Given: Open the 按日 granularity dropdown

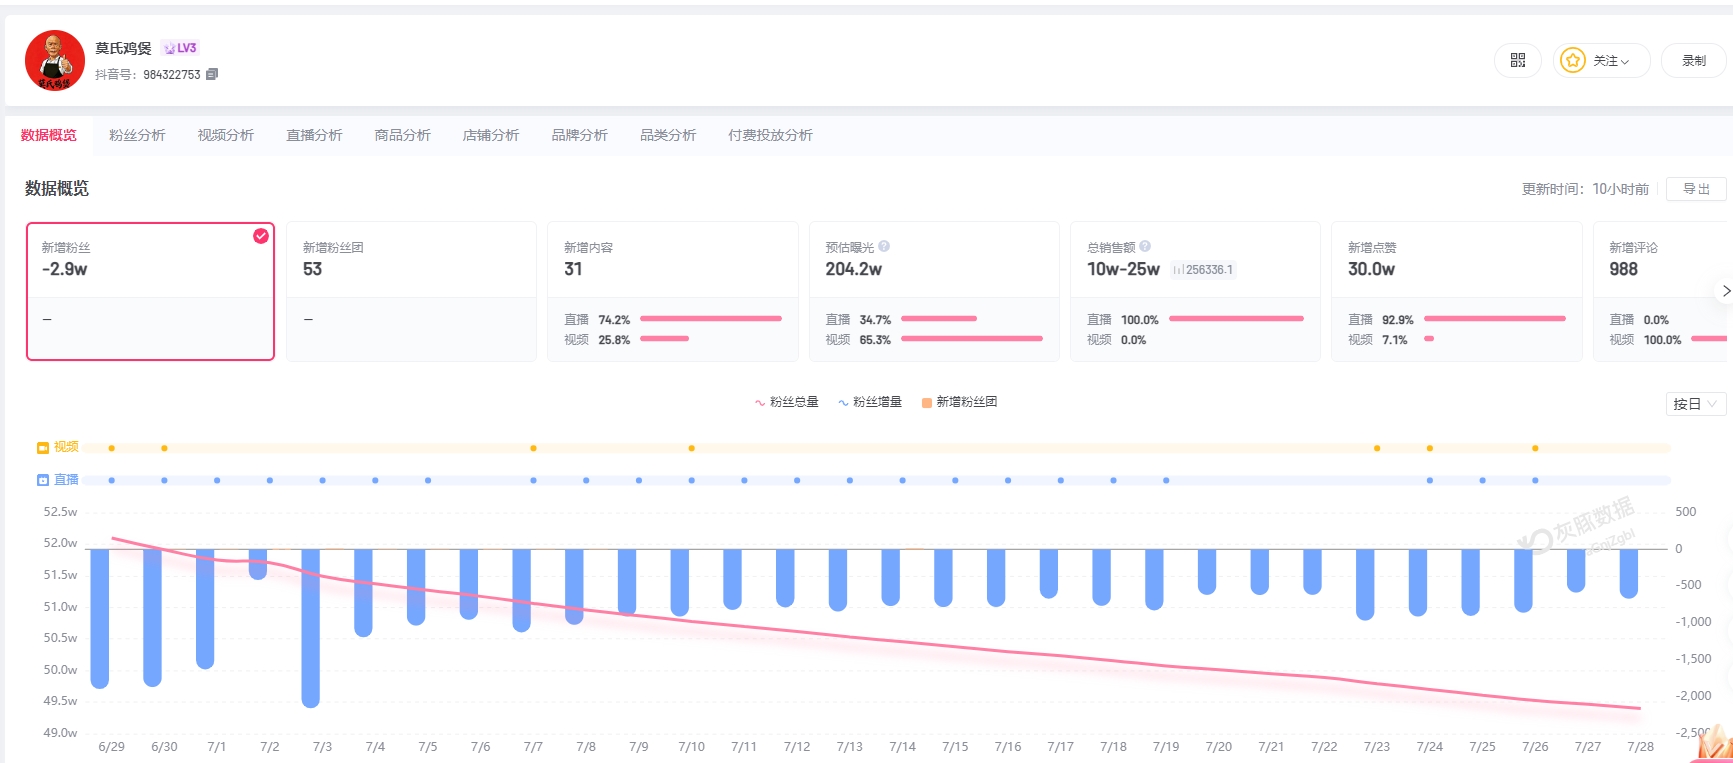Looking at the screenshot, I should pyautogui.click(x=1696, y=404).
